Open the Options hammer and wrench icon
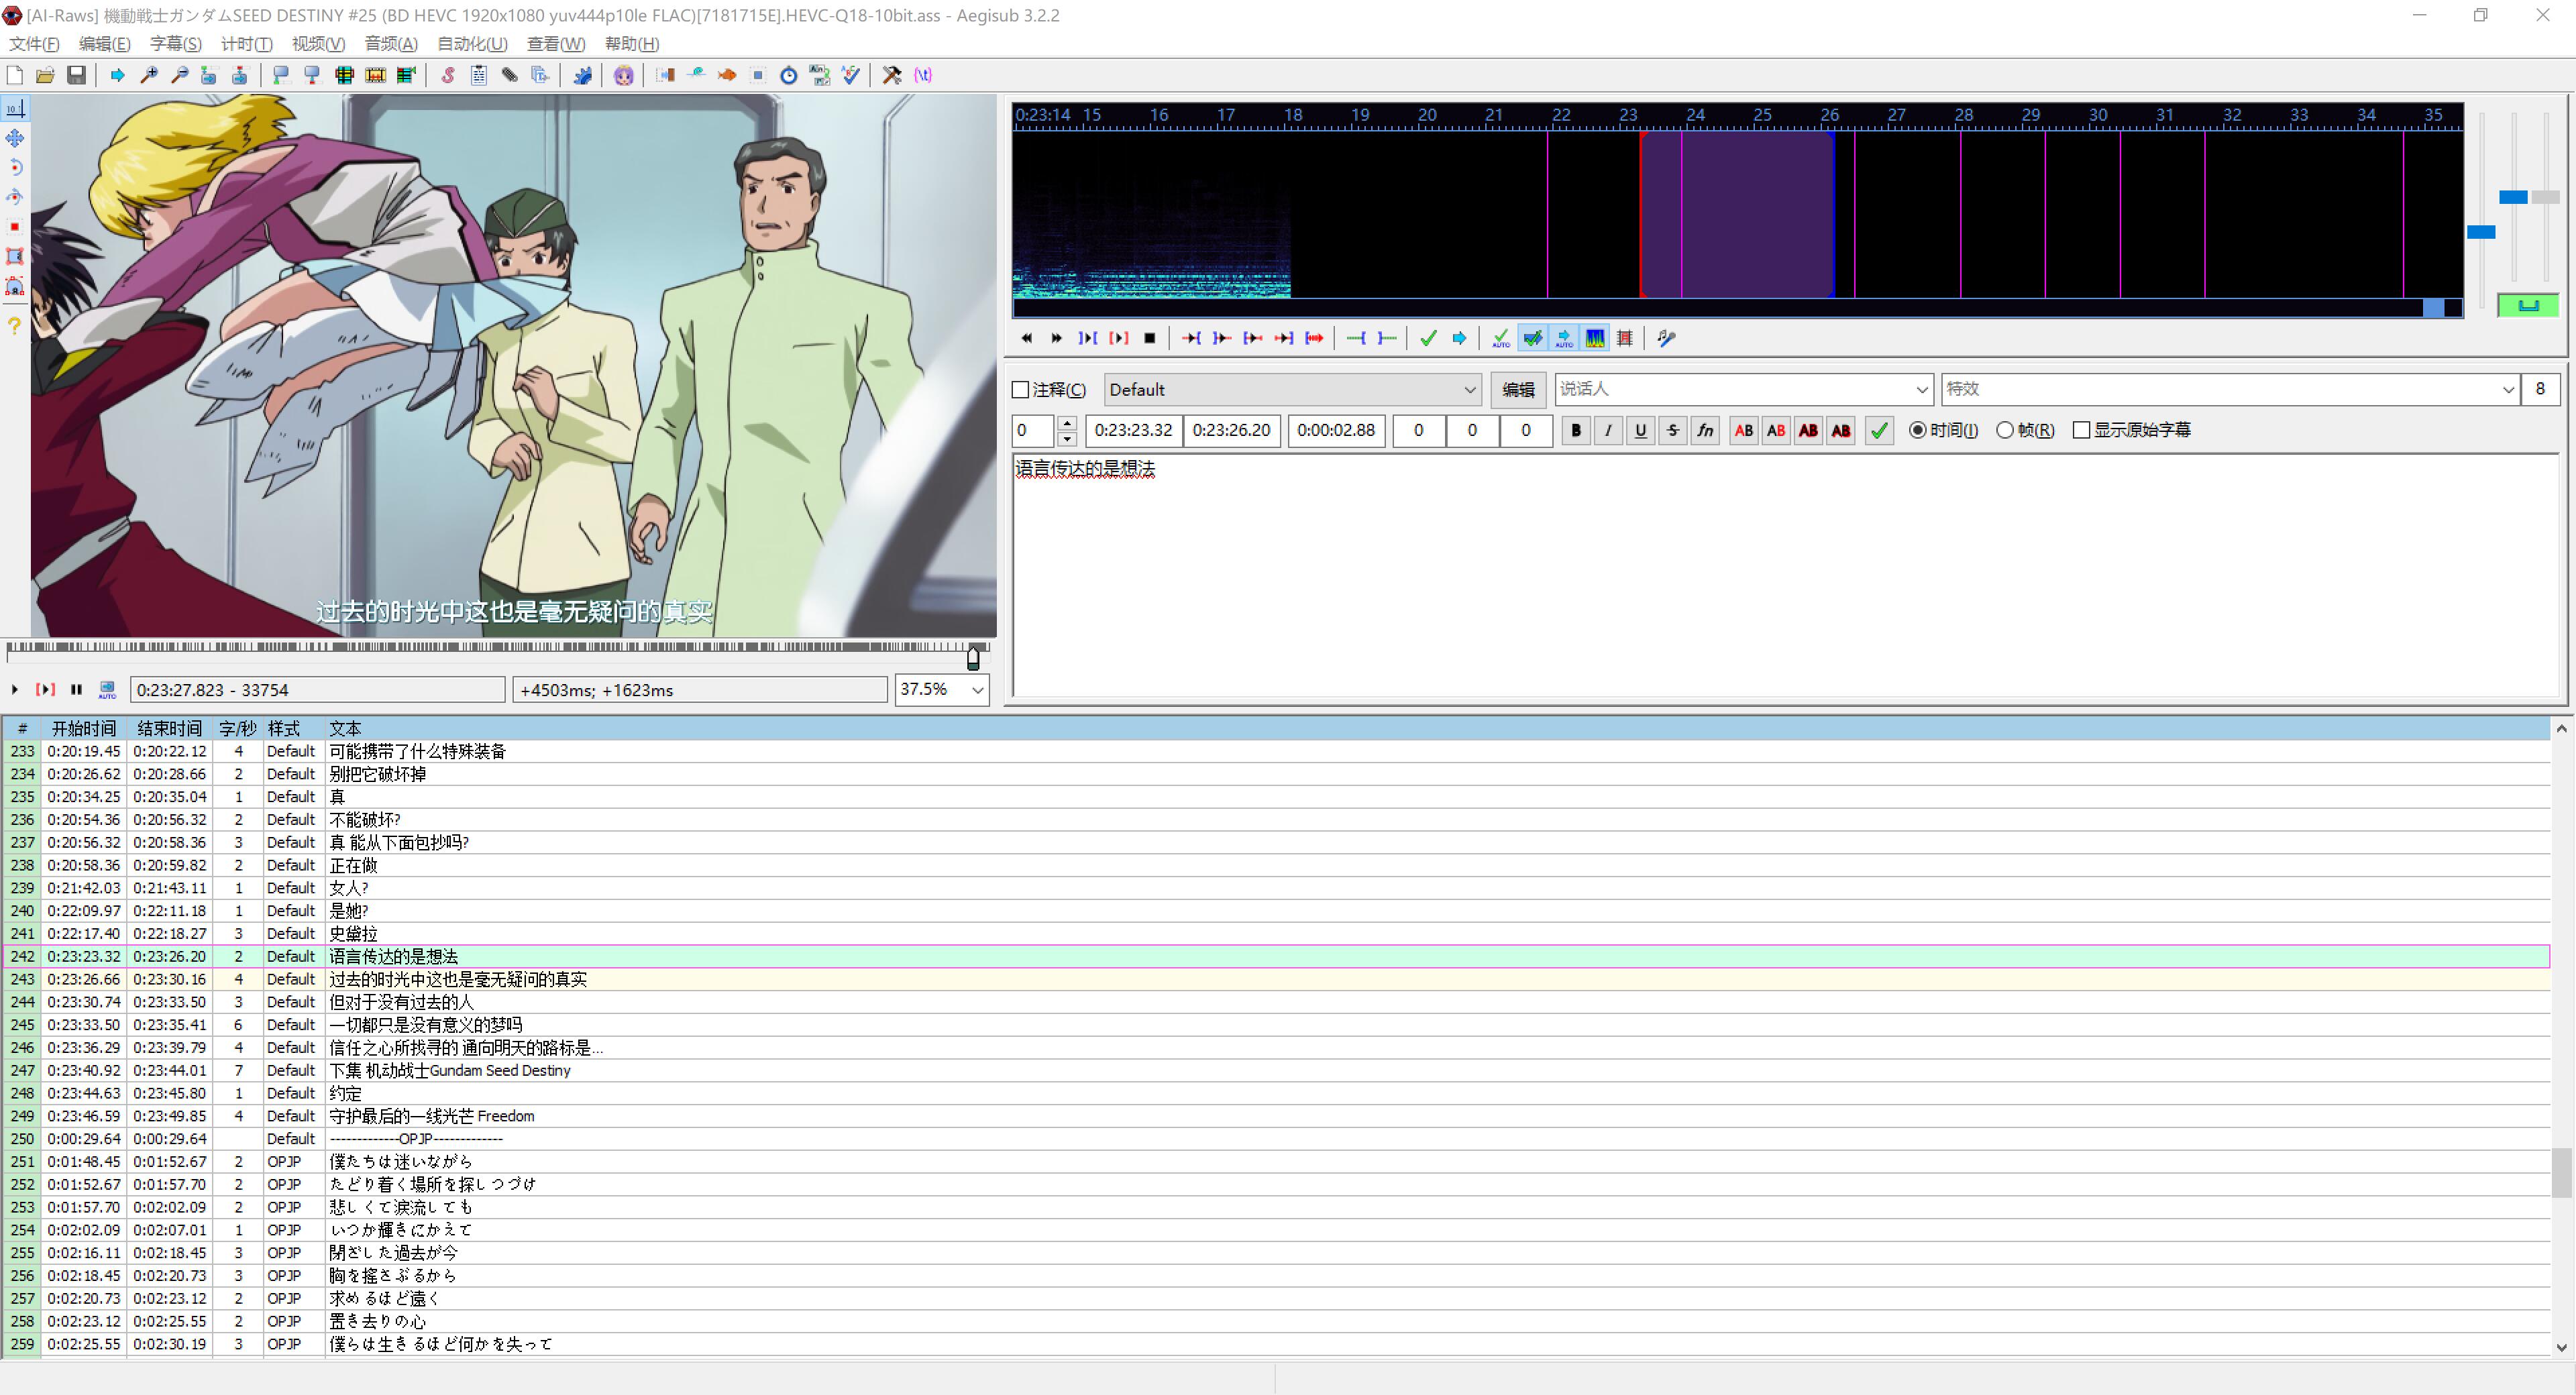2576x1395 pixels. pyautogui.click(x=892, y=75)
